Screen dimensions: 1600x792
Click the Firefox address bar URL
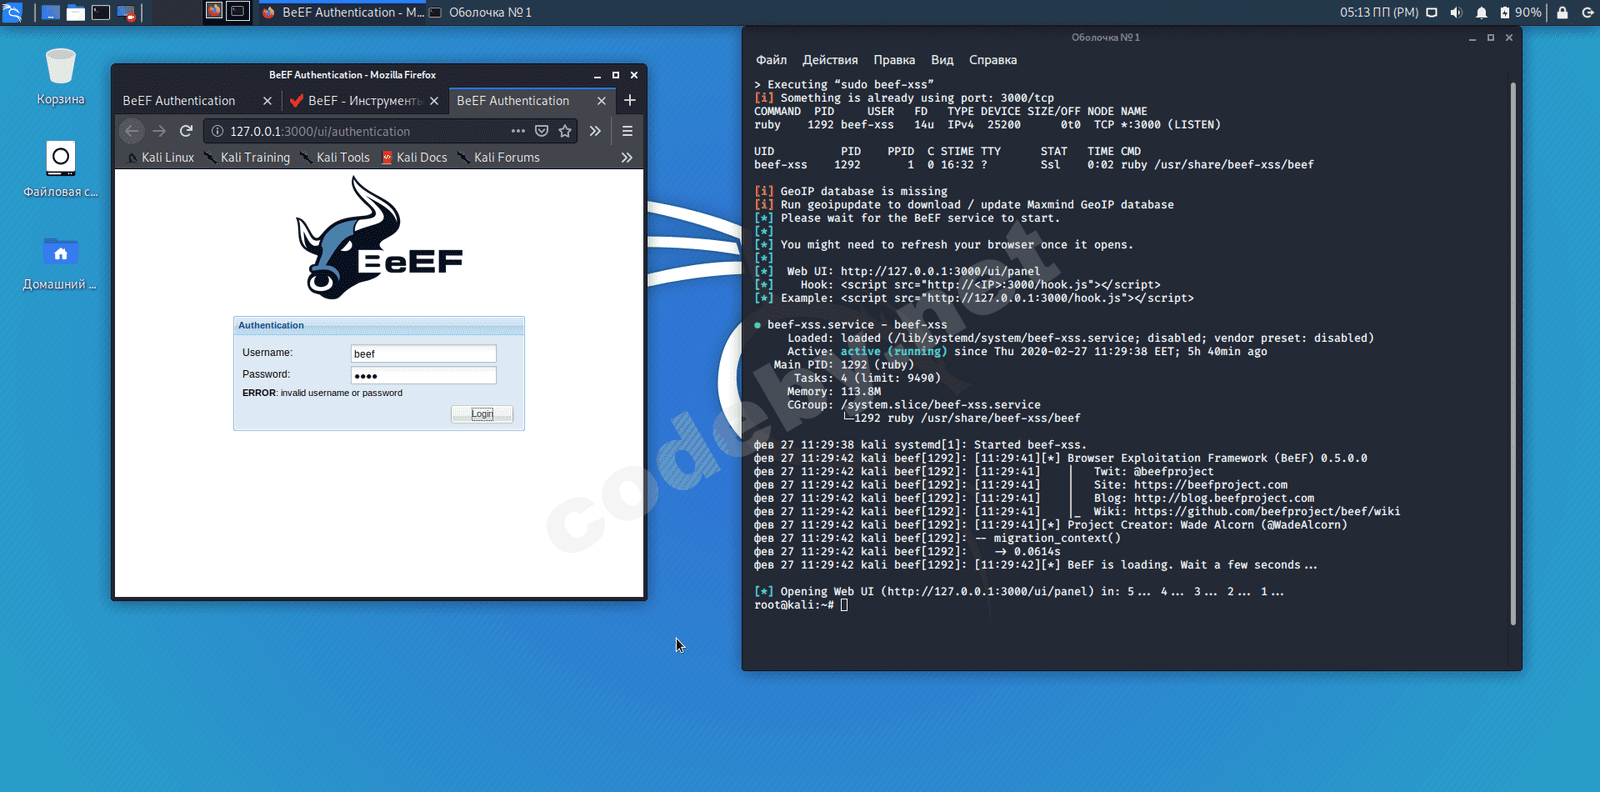[320, 131]
